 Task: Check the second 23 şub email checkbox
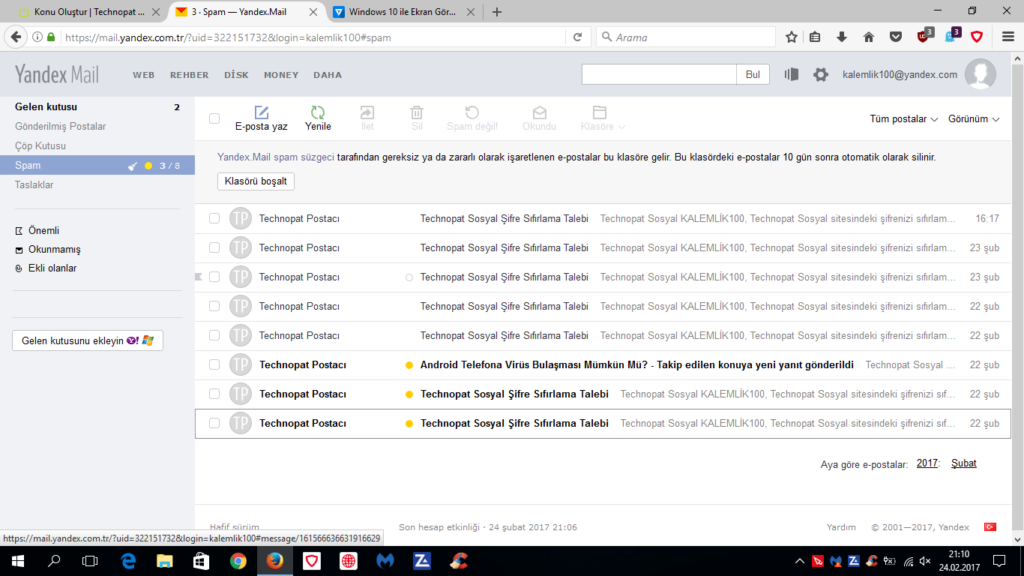pyautogui.click(x=214, y=277)
